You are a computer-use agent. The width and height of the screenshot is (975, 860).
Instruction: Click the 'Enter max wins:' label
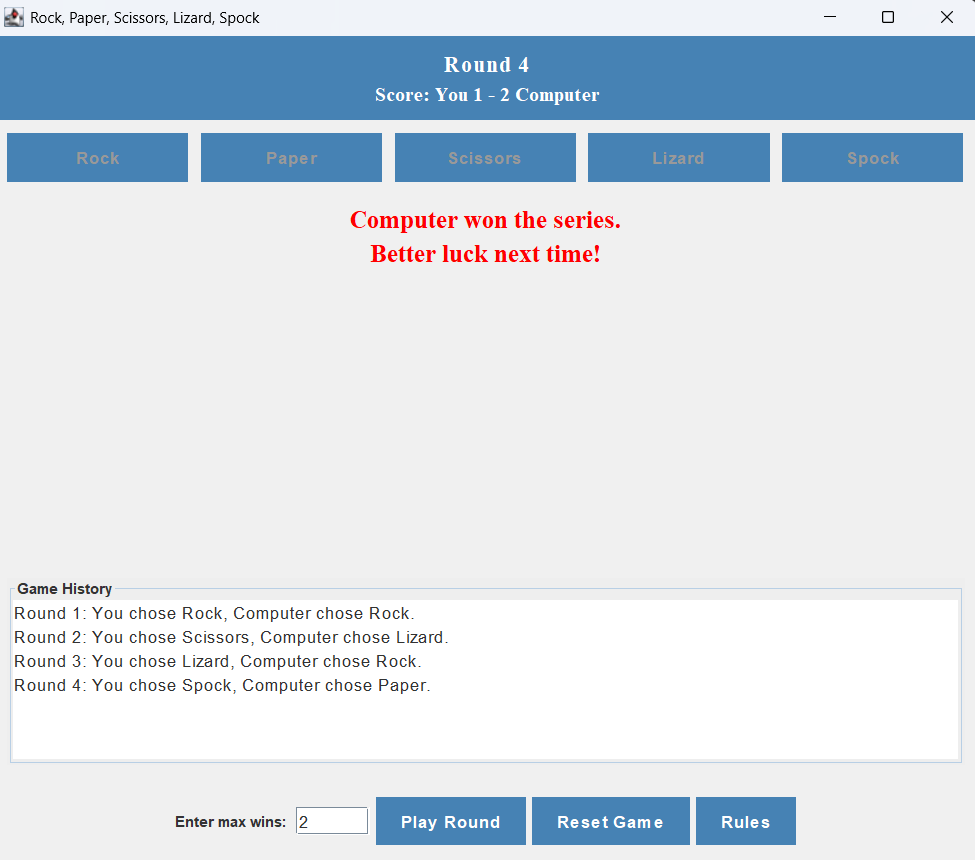click(x=231, y=821)
